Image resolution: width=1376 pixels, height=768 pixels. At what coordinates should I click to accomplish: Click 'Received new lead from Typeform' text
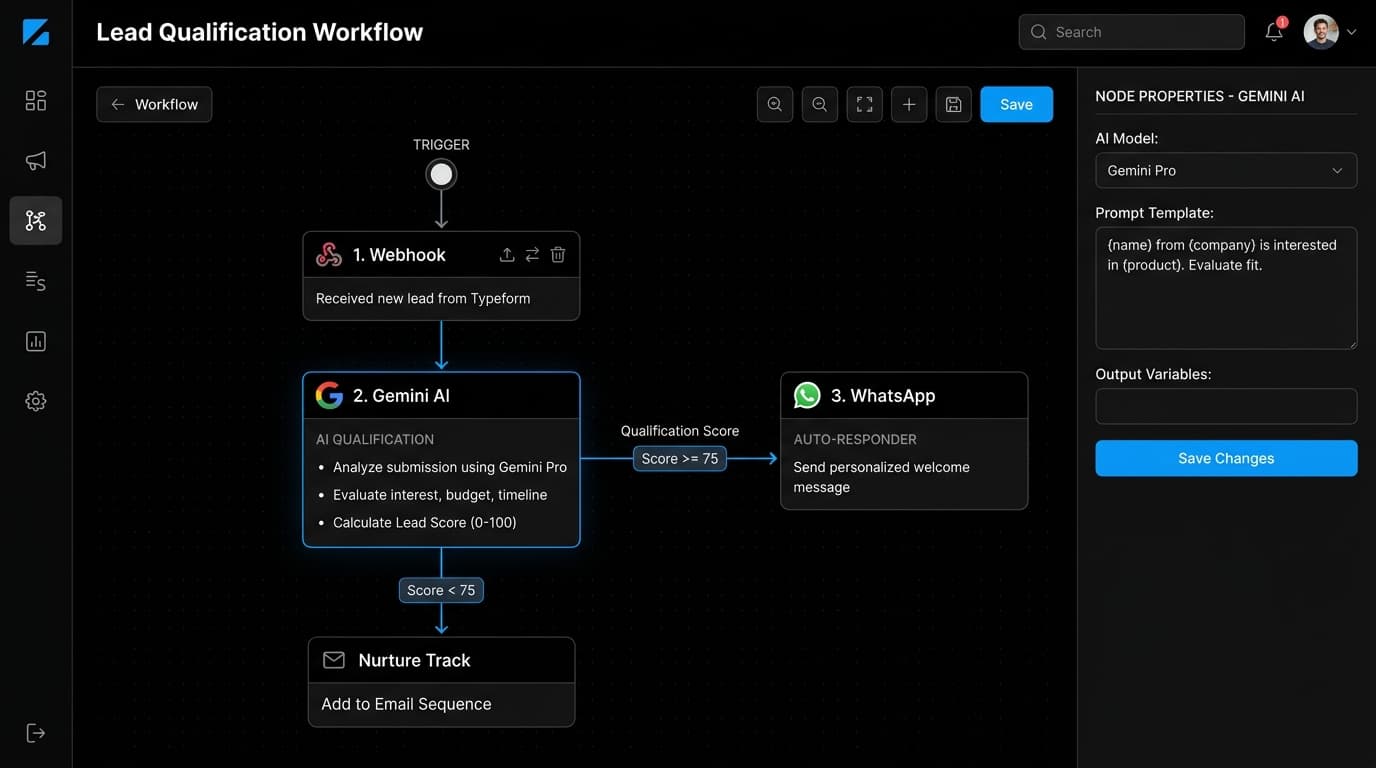coord(423,298)
